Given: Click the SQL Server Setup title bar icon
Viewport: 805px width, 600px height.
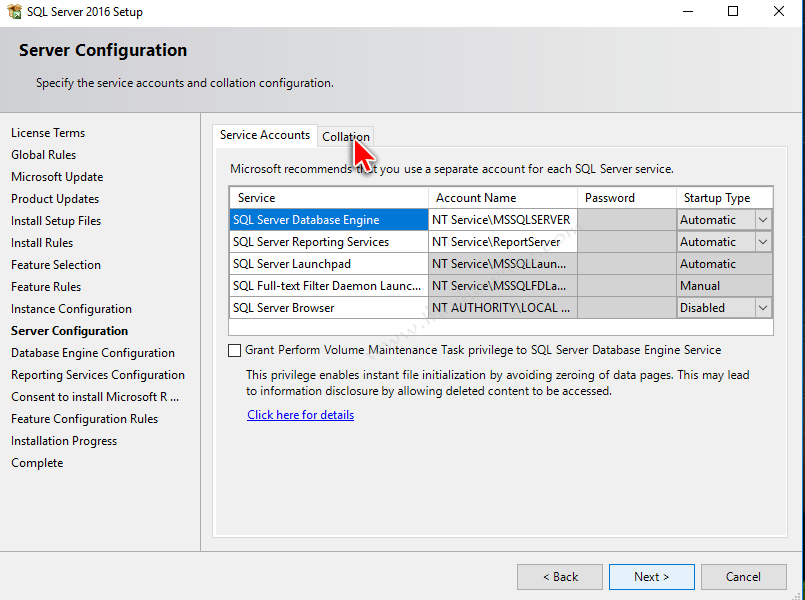Looking at the screenshot, I should (x=14, y=11).
